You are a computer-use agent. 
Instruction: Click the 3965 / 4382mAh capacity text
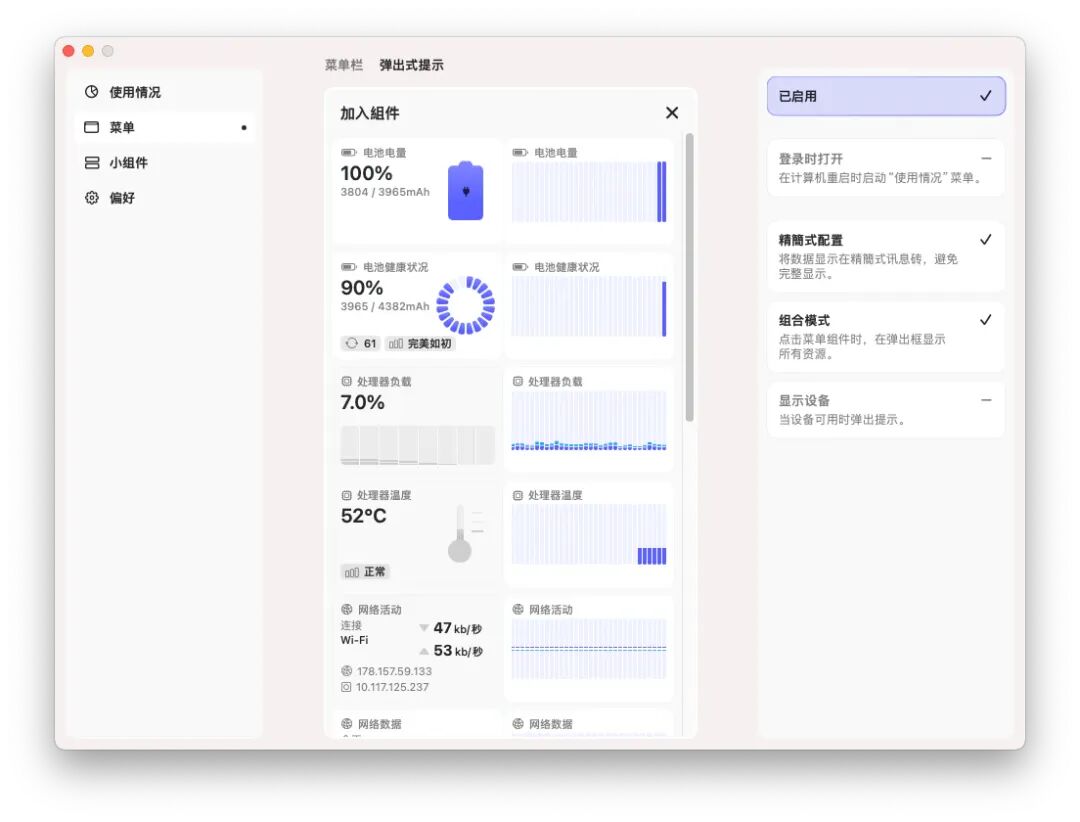pyautogui.click(x=385, y=306)
